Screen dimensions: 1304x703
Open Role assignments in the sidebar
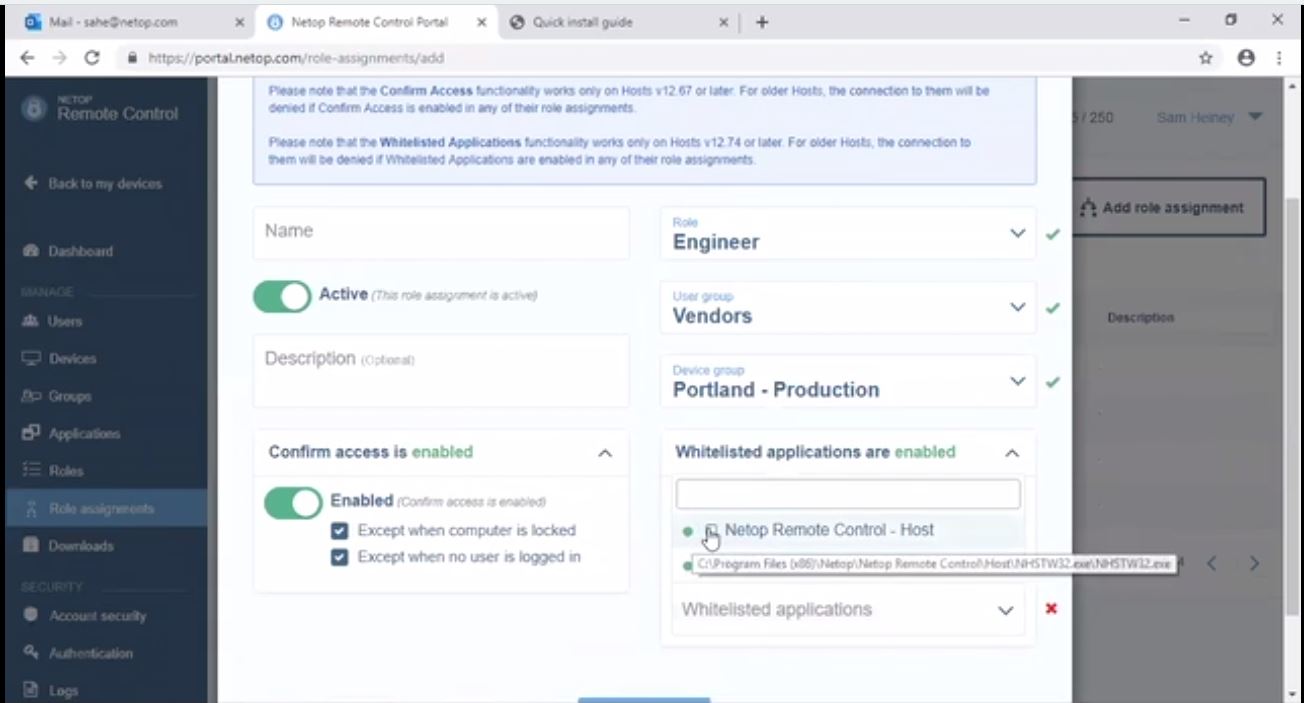coord(104,508)
